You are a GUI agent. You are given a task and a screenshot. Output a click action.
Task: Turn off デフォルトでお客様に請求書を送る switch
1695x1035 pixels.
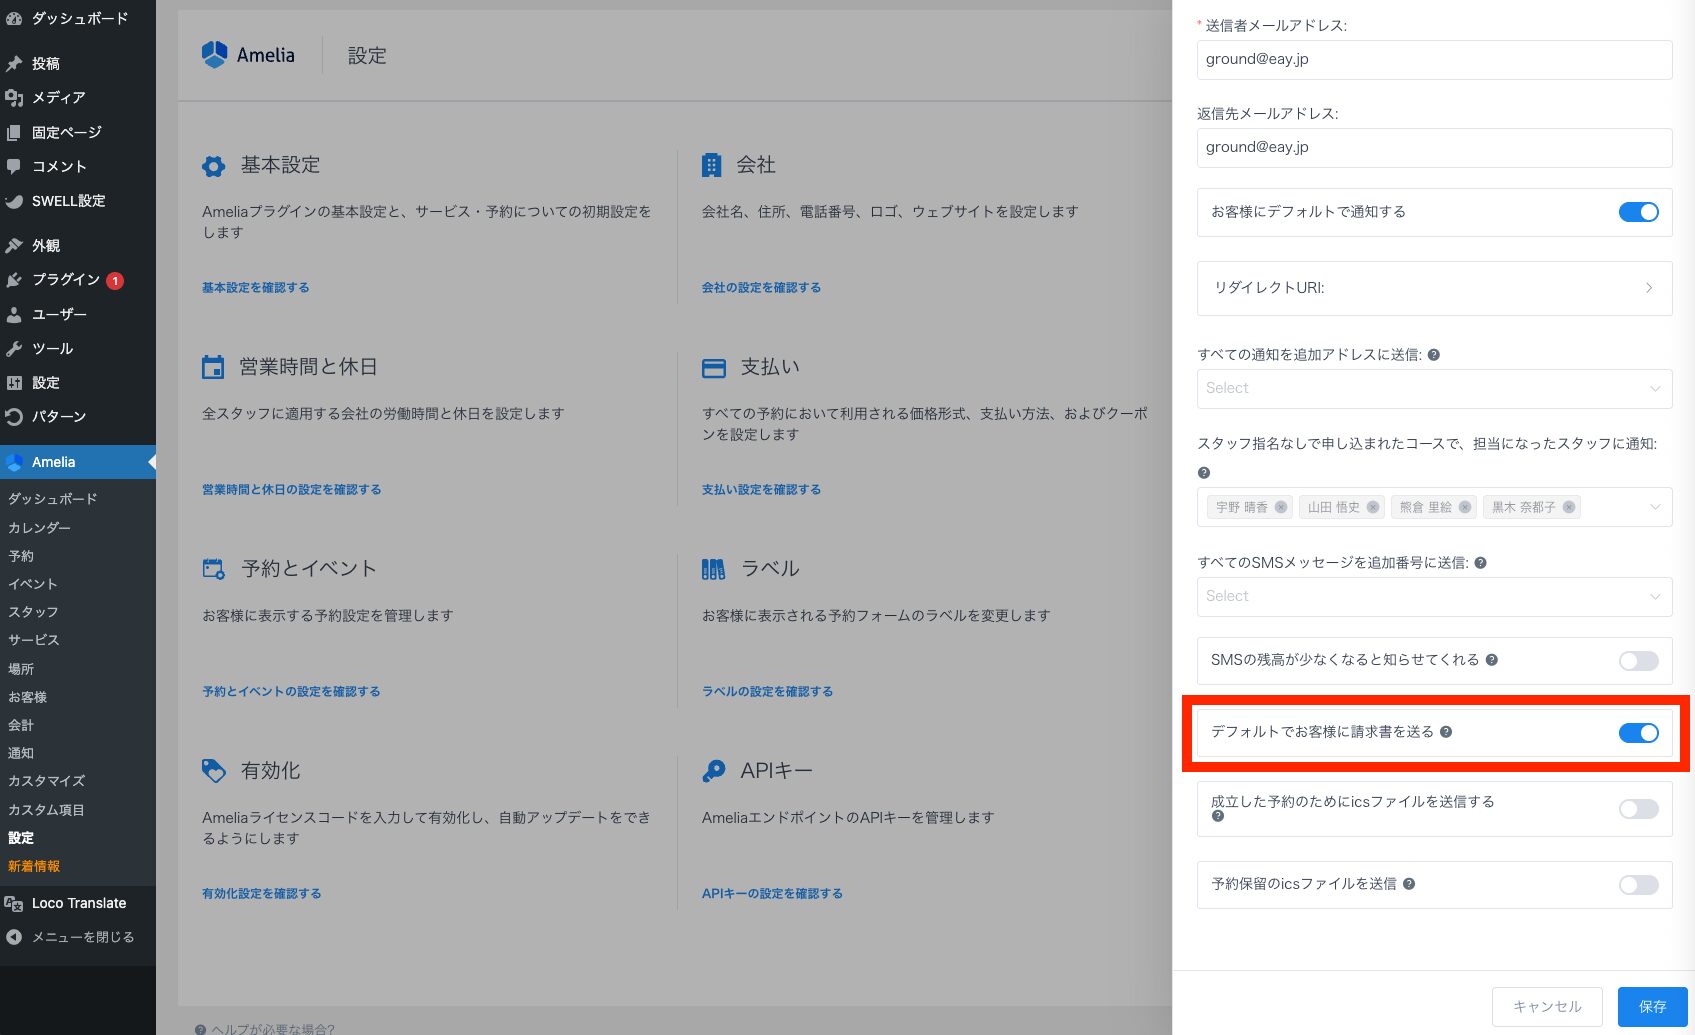click(1638, 733)
